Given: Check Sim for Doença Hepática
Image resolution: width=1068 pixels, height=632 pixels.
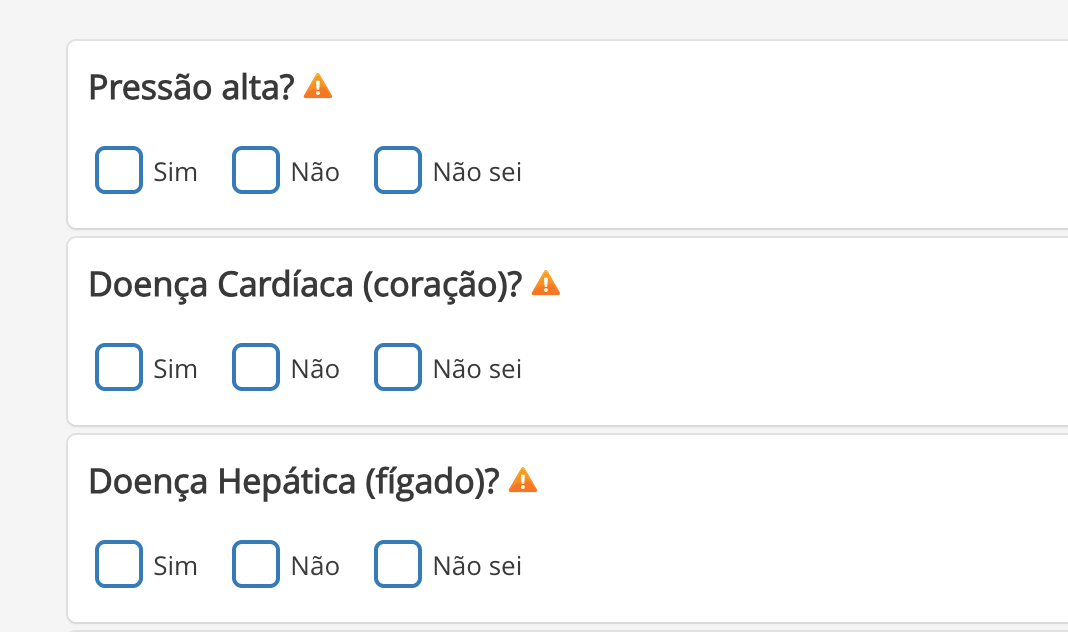Looking at the screenshot, I should pyautogui.click(x=118, y=564).
